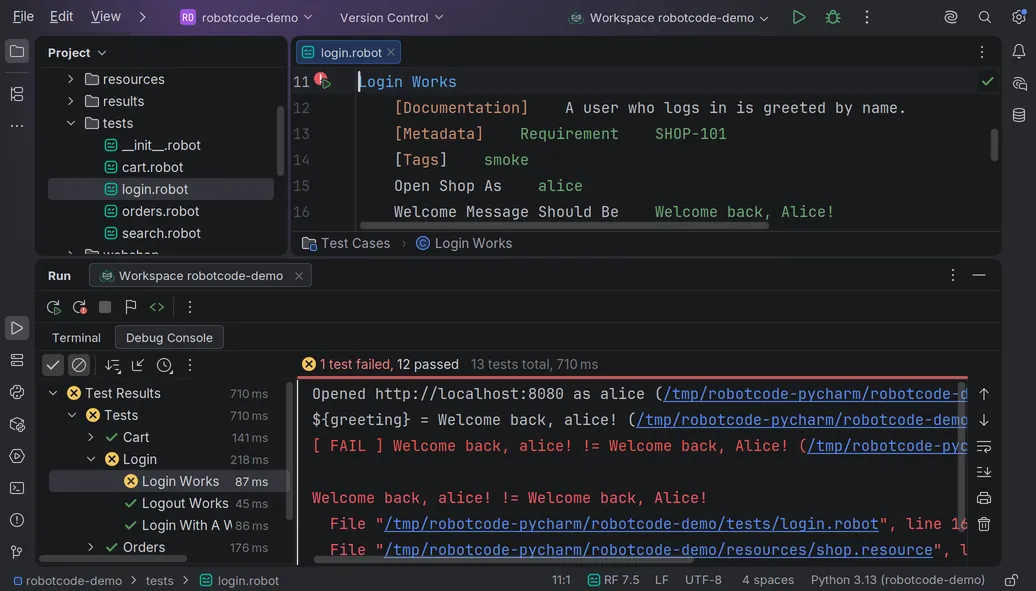Expand the results folder
The height and width of the screenshot is (591, 1036).
coord(71,101)
